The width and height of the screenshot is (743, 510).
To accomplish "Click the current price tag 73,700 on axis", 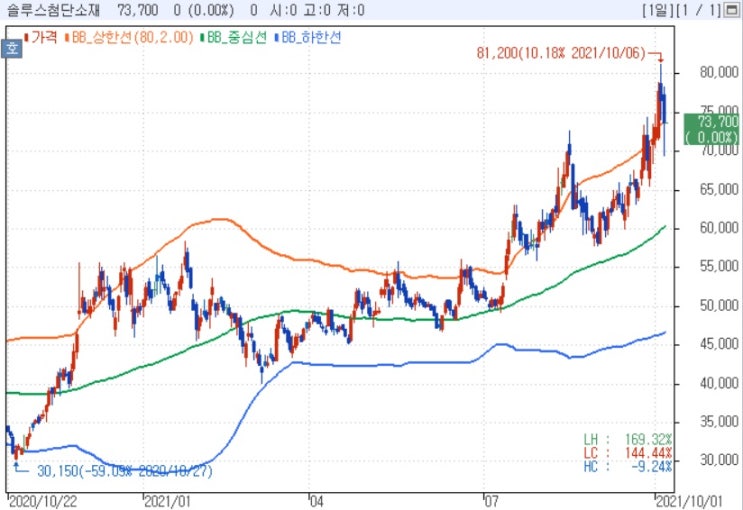I will (x=713, y=129).
